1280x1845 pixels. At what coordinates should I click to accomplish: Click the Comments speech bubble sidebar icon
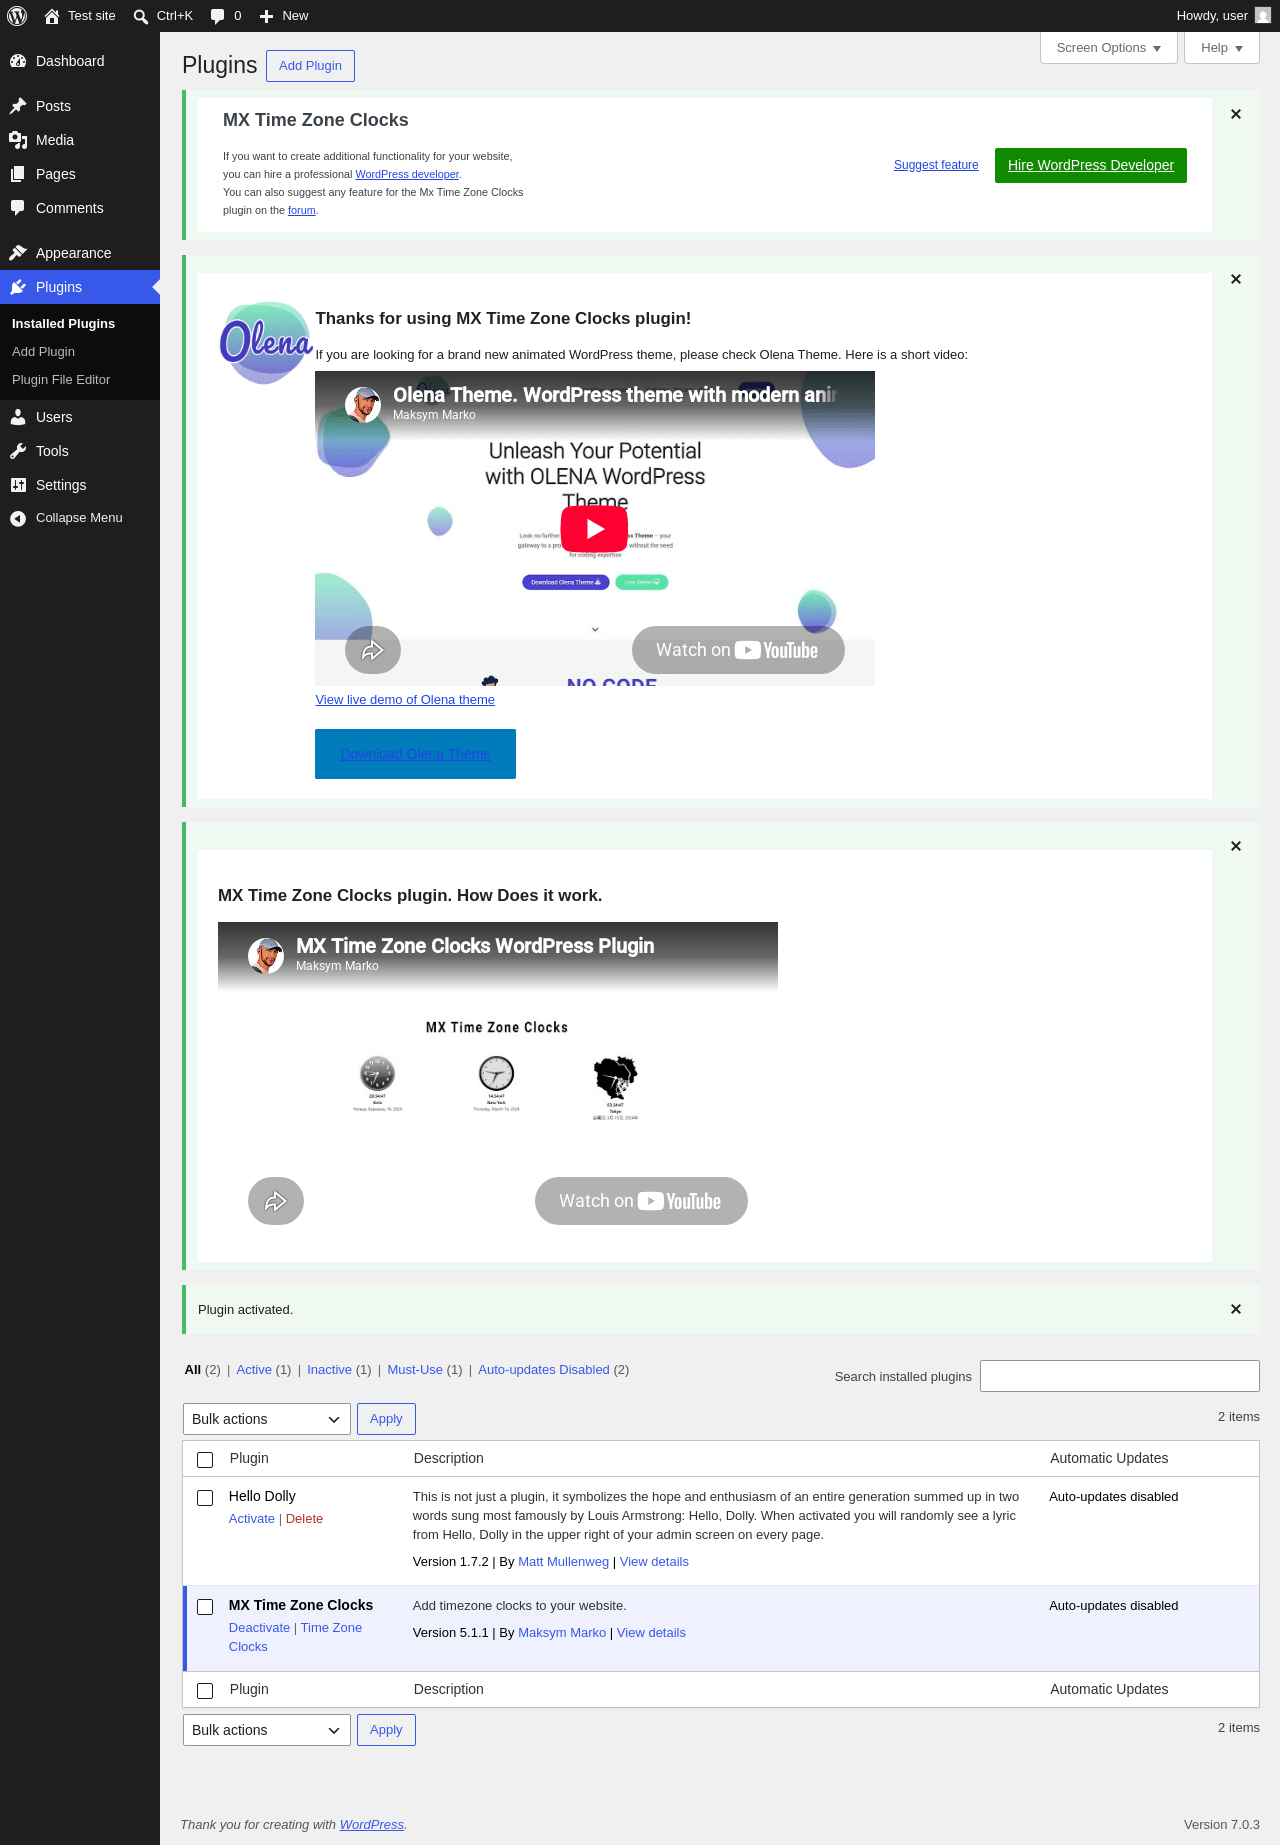[x=18, y=208]
